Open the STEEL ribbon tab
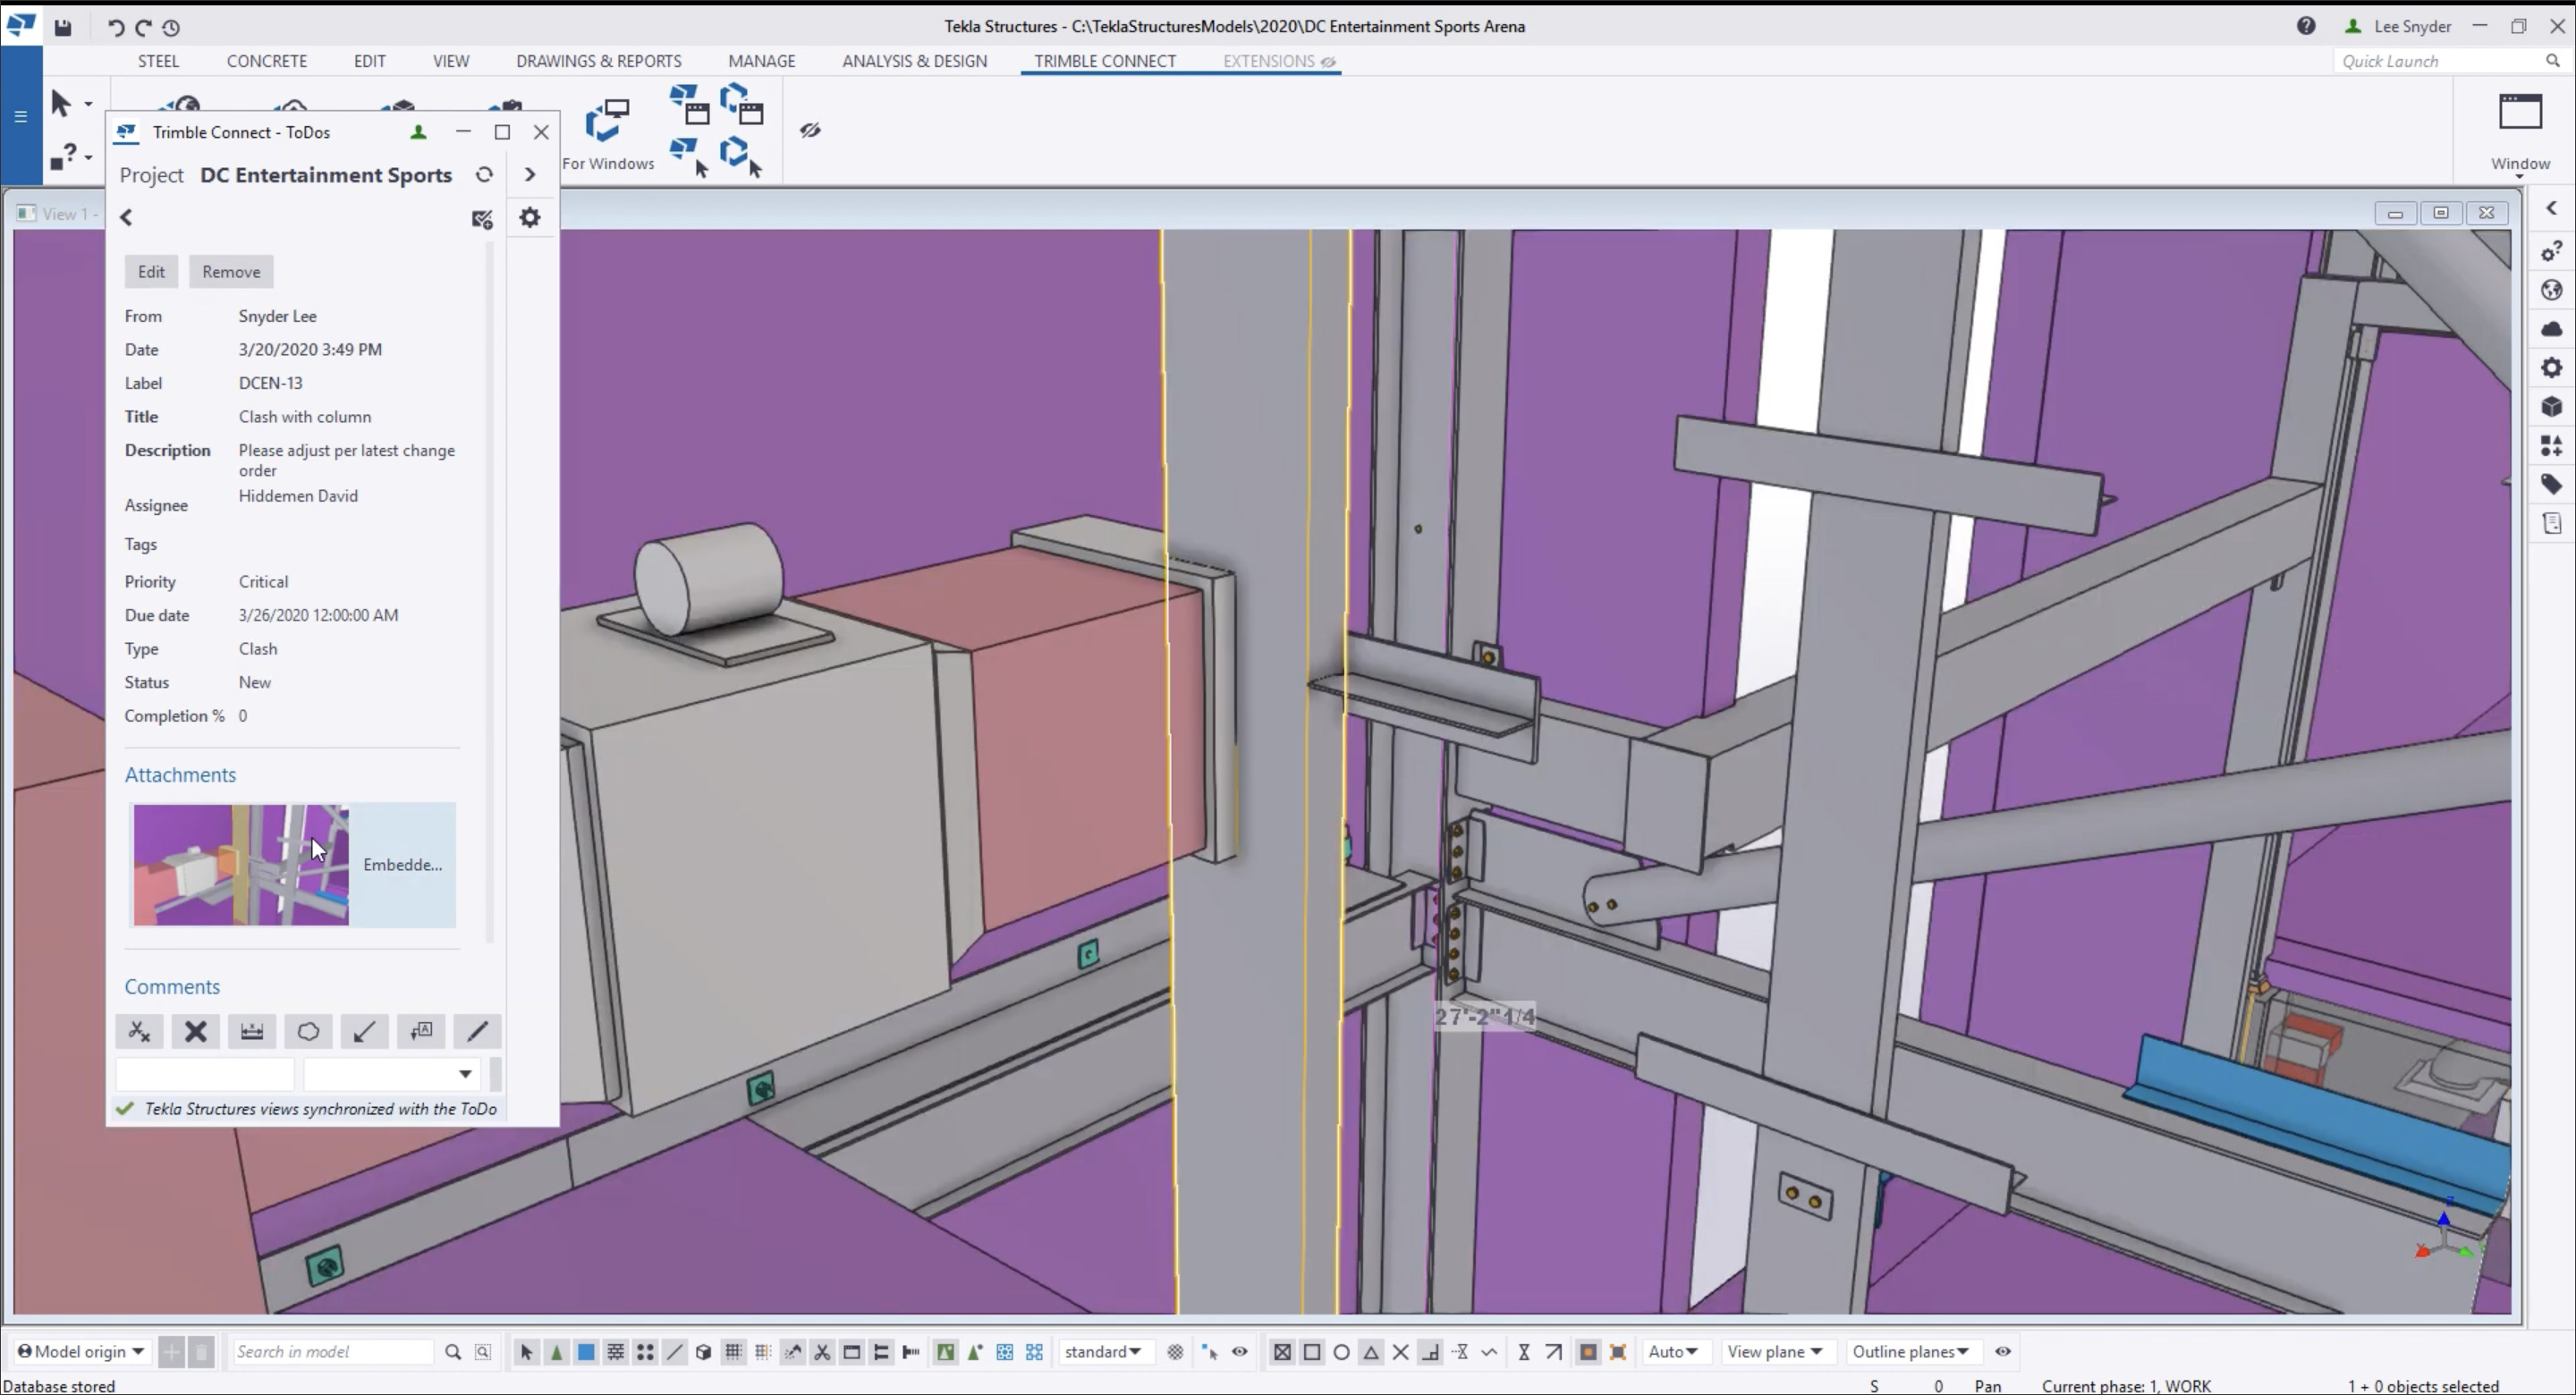 tap(159, 61)
